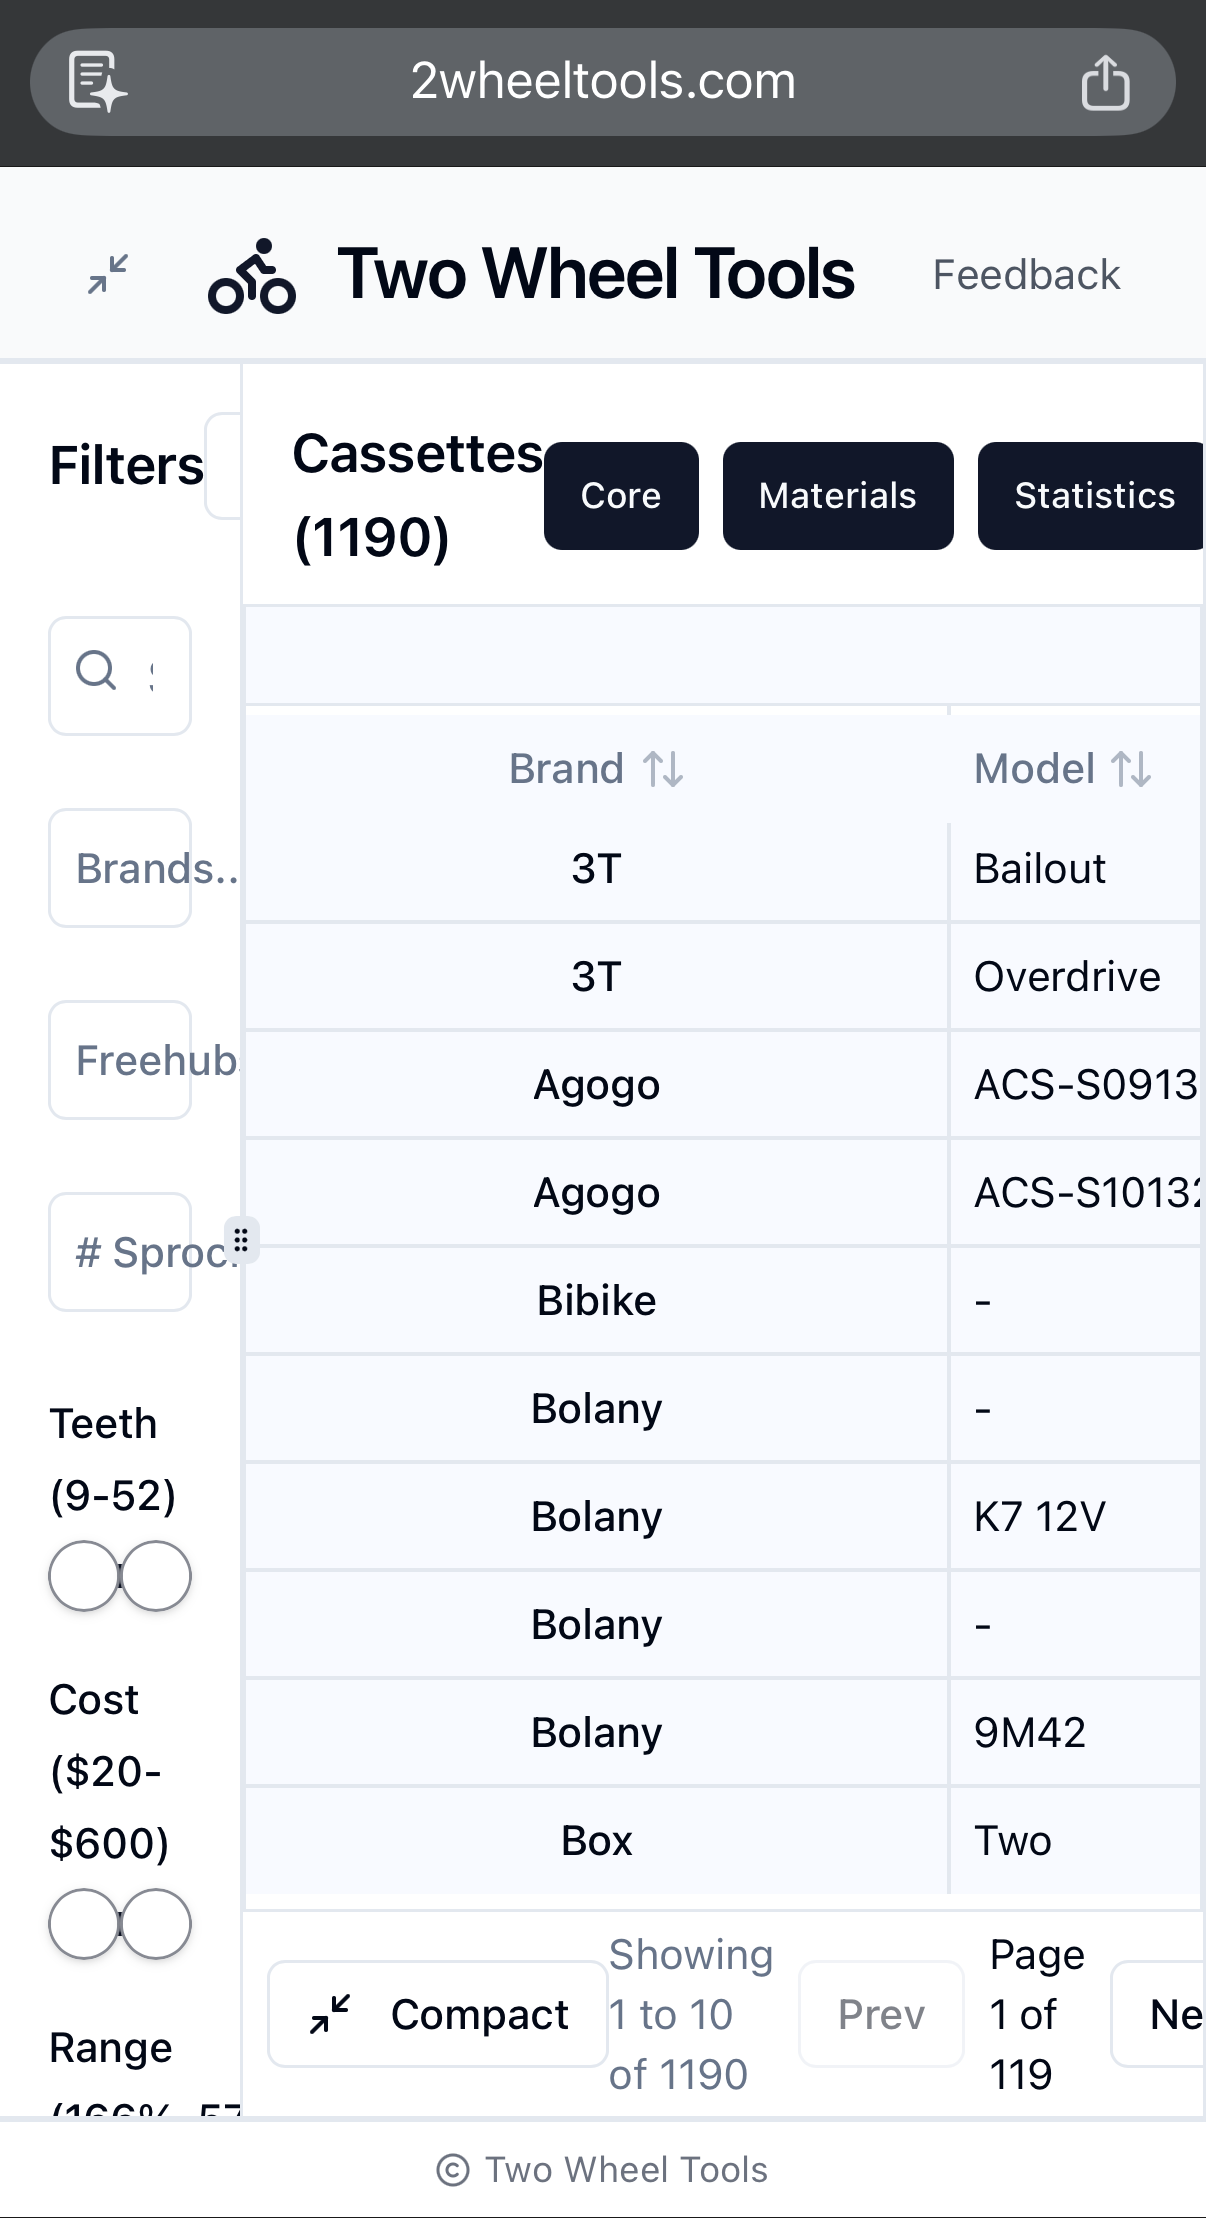Click the Teeth range left slider handle
This screenshot has height=2218, width=1206.
84,1576
